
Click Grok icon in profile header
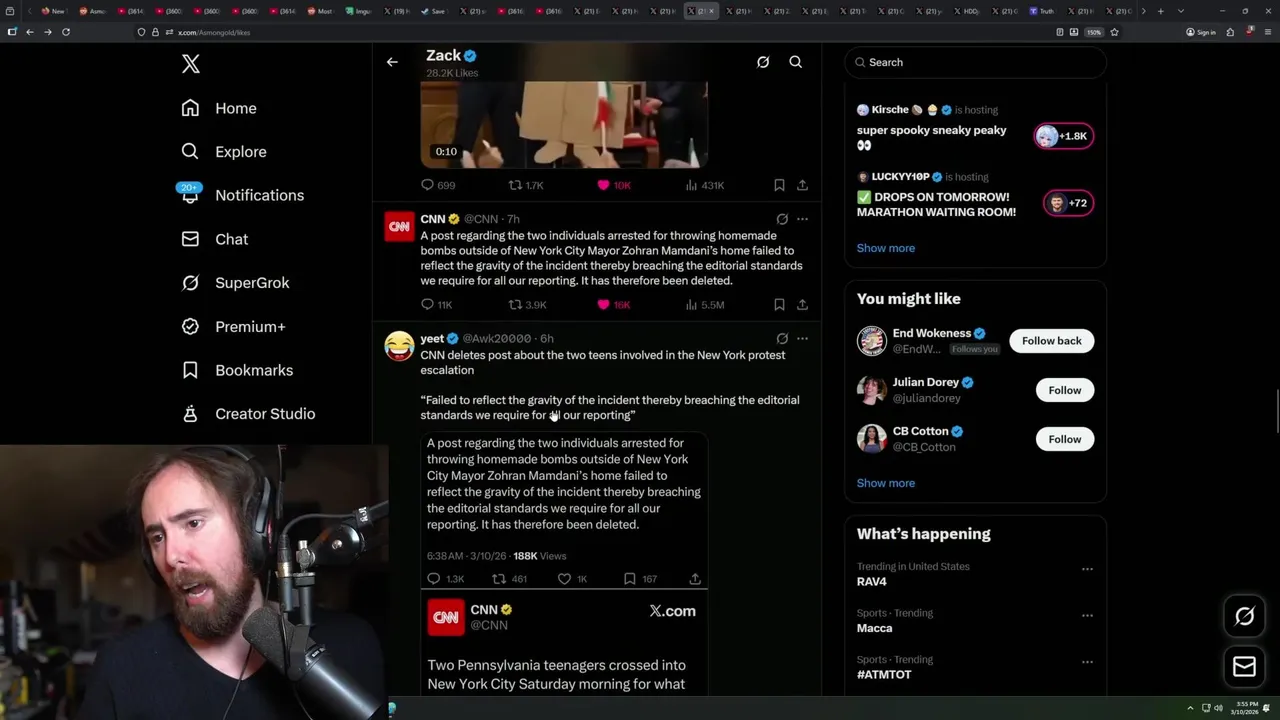763,62
